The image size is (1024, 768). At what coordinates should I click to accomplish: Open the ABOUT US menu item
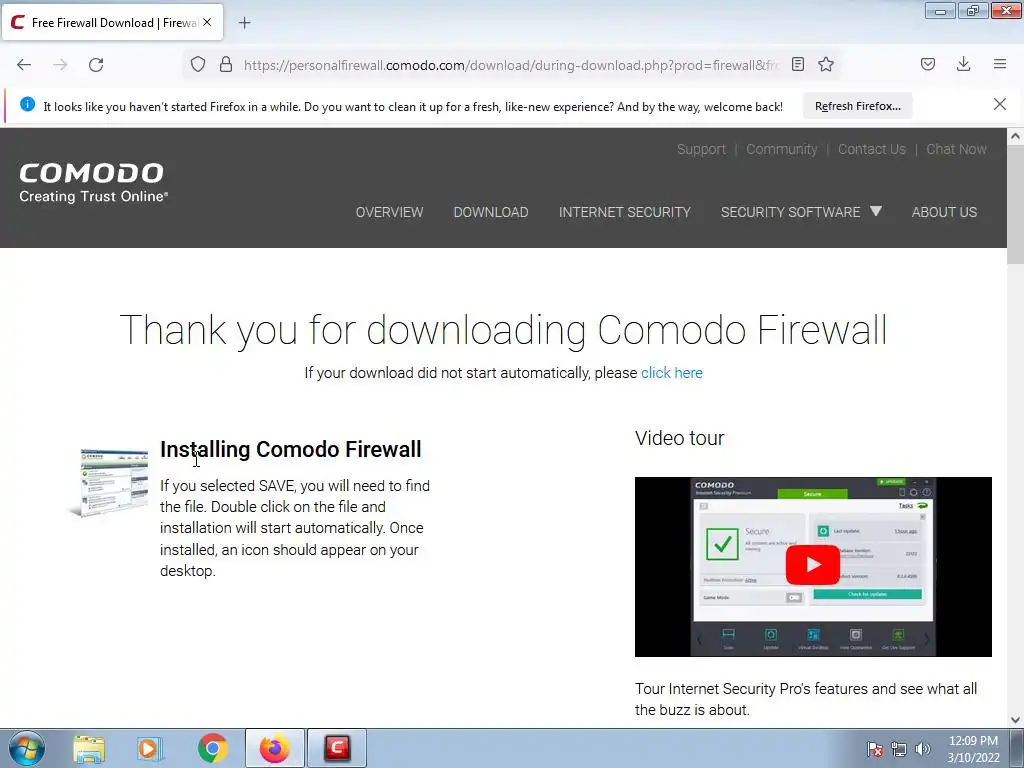point(944,212)
